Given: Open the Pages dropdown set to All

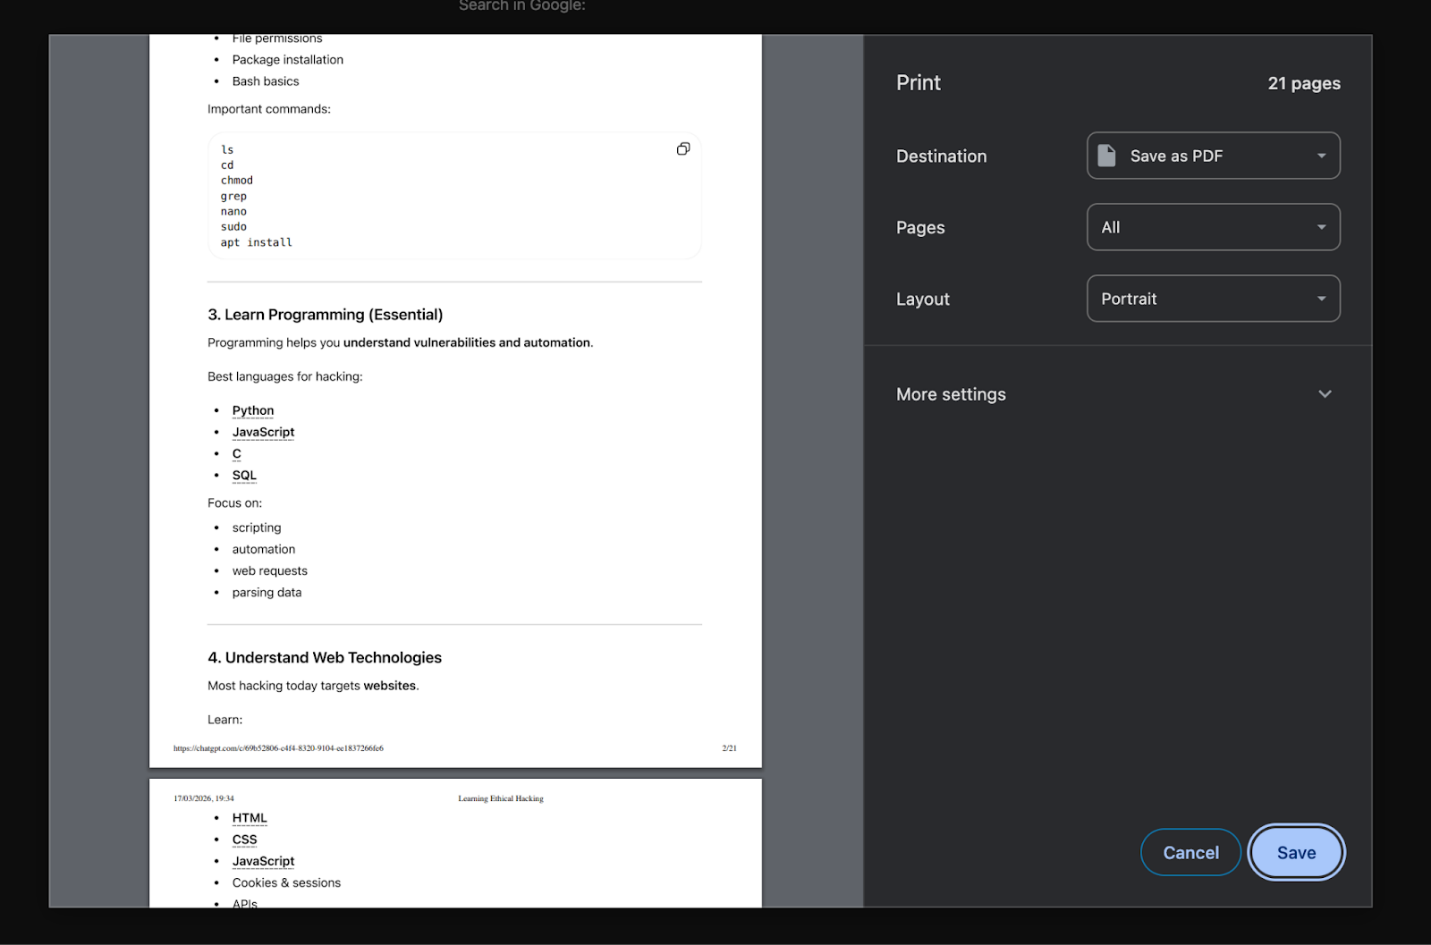Looking at the screenshot, I should pos(1213,227).
